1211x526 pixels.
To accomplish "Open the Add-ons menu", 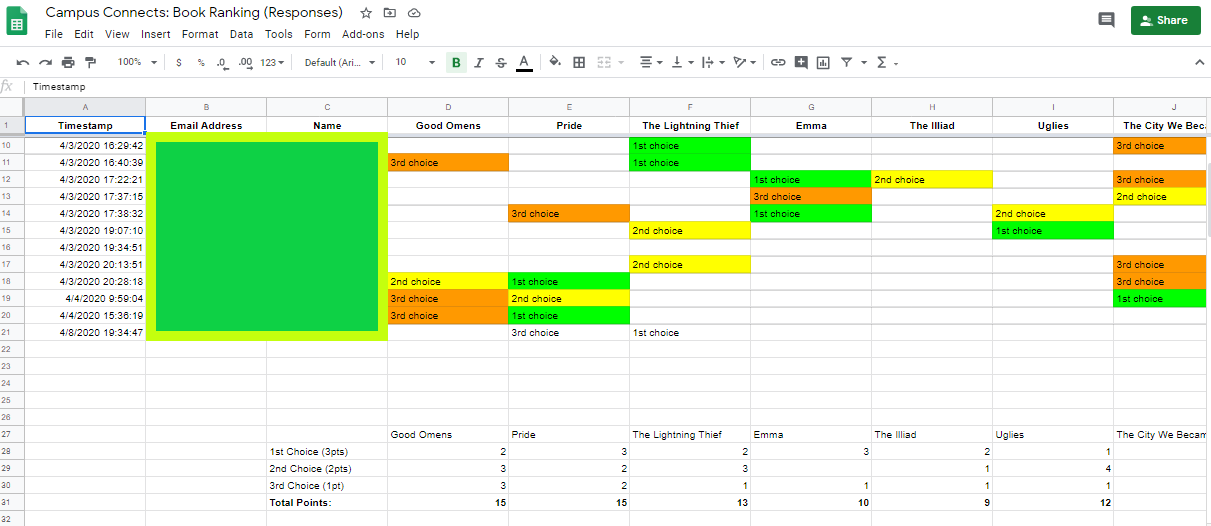I will pyautogui.click(x=363, y=34).
